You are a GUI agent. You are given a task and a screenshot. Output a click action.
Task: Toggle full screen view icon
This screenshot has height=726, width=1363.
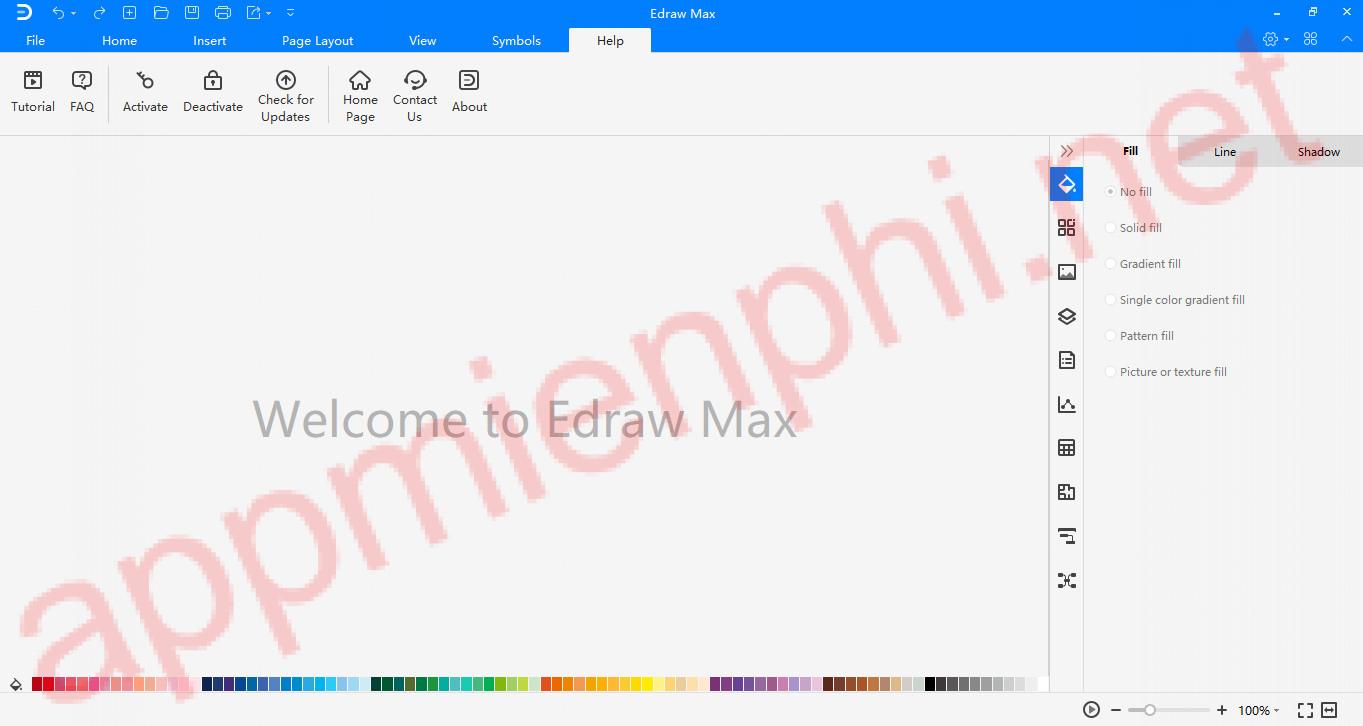1305,710
